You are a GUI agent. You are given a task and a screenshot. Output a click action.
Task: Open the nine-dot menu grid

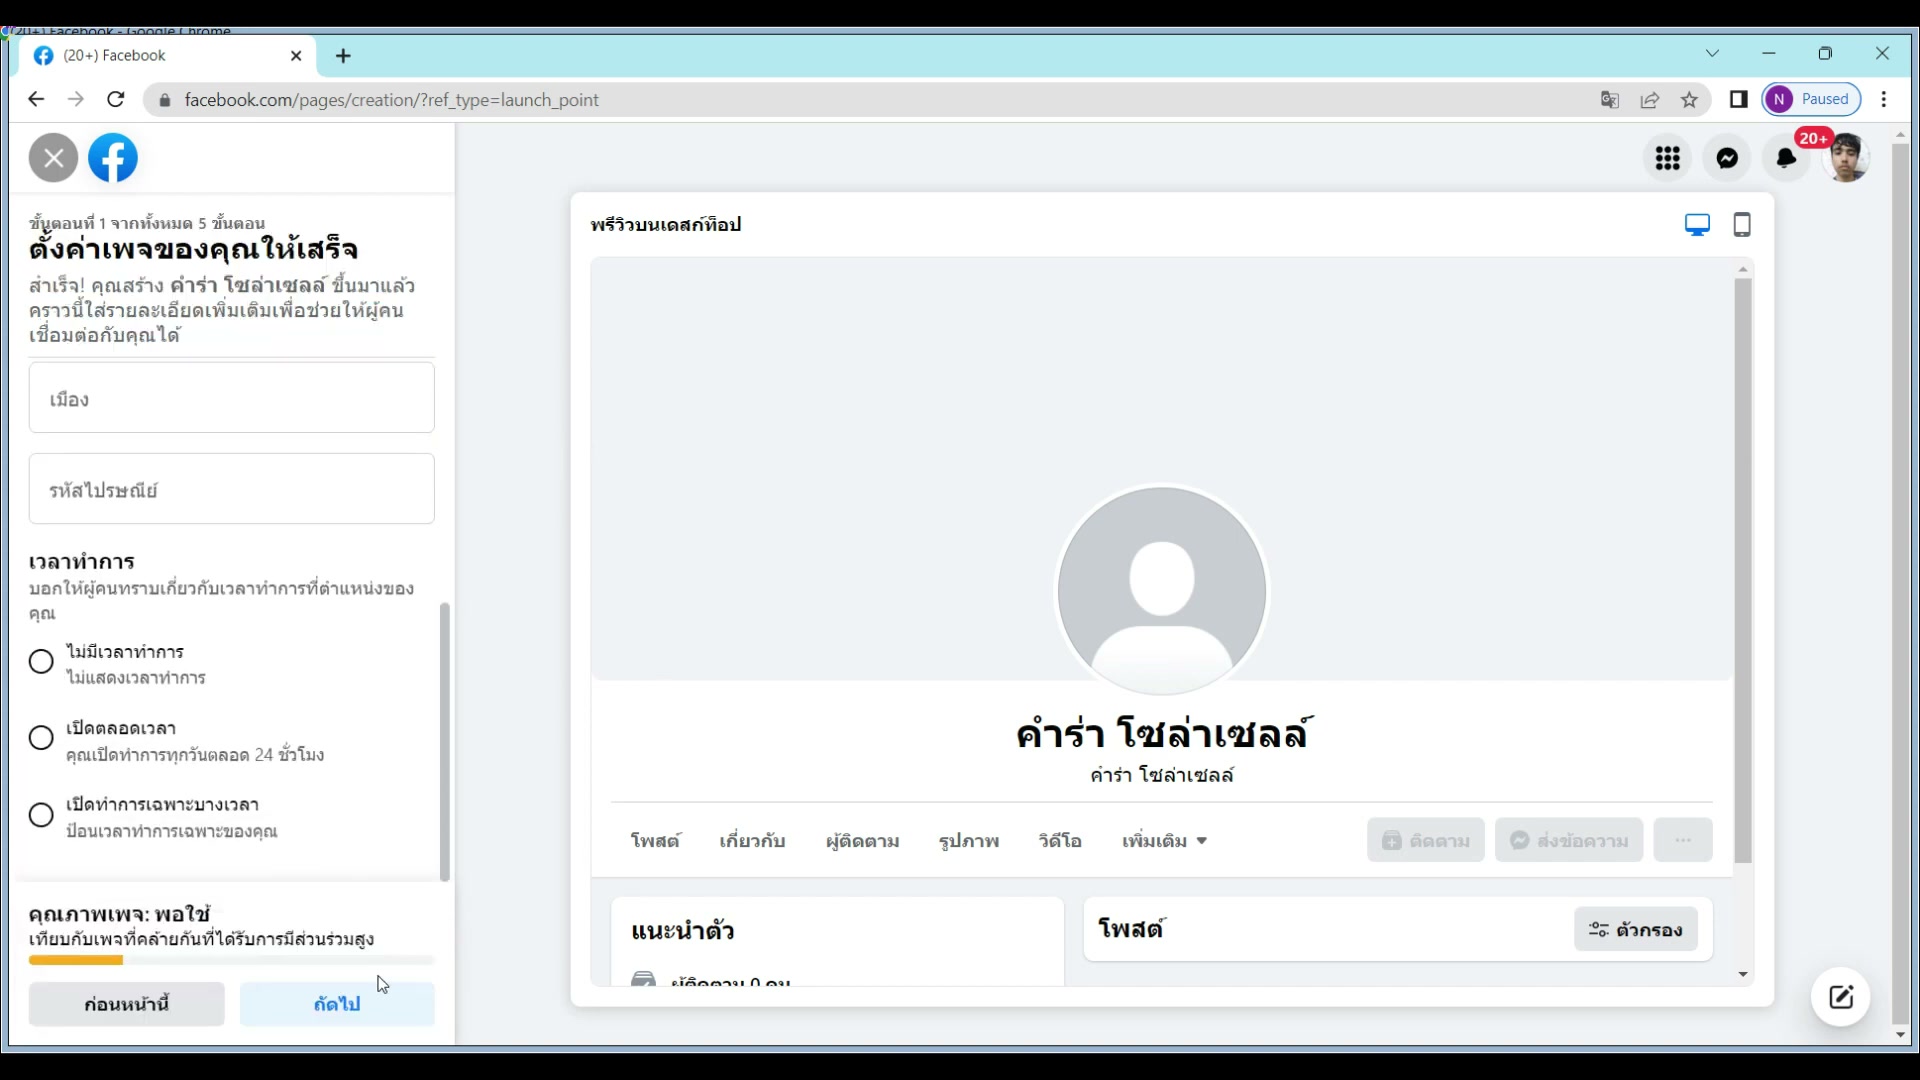[1667, 158]
